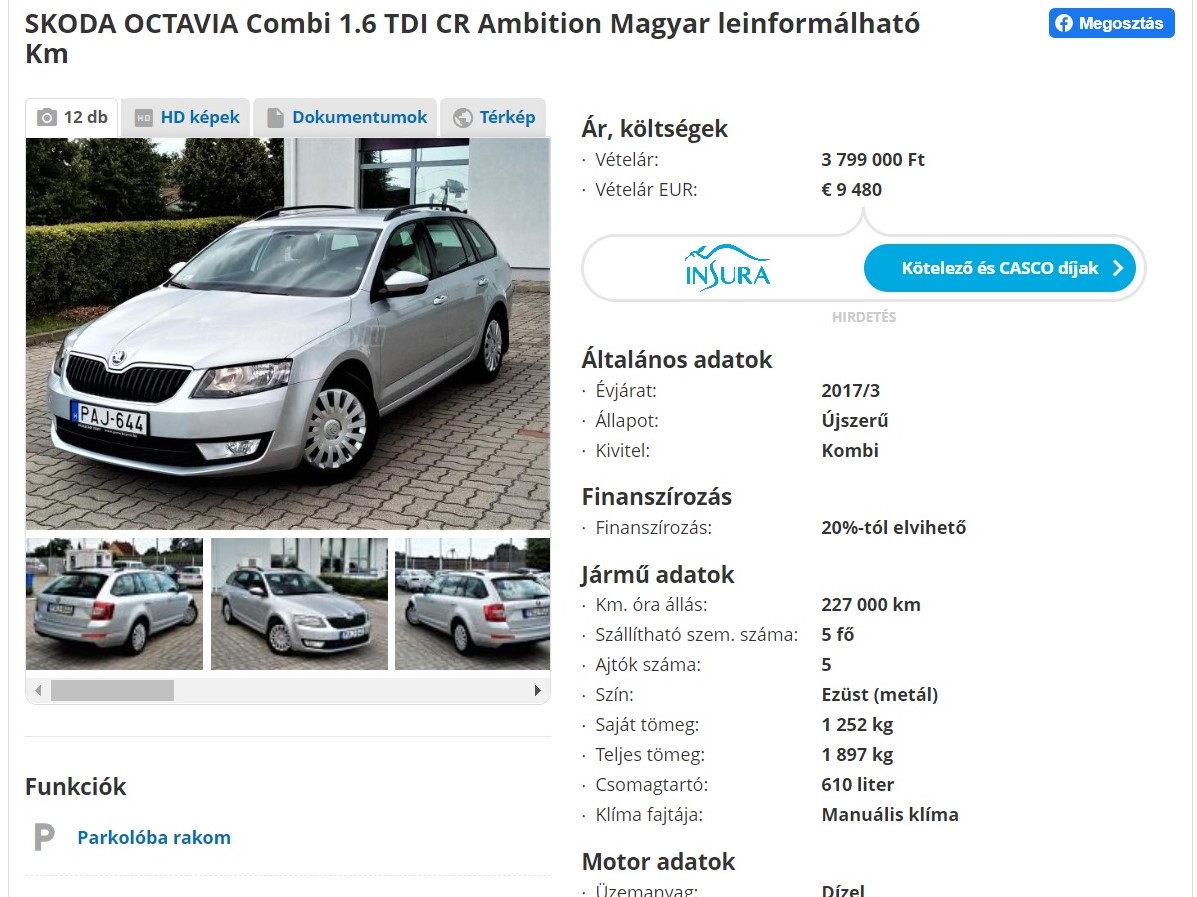The height and width of the screenshot is (897, 1197).
Task: Show the Térkép map tab
Action: coord(493,118)
